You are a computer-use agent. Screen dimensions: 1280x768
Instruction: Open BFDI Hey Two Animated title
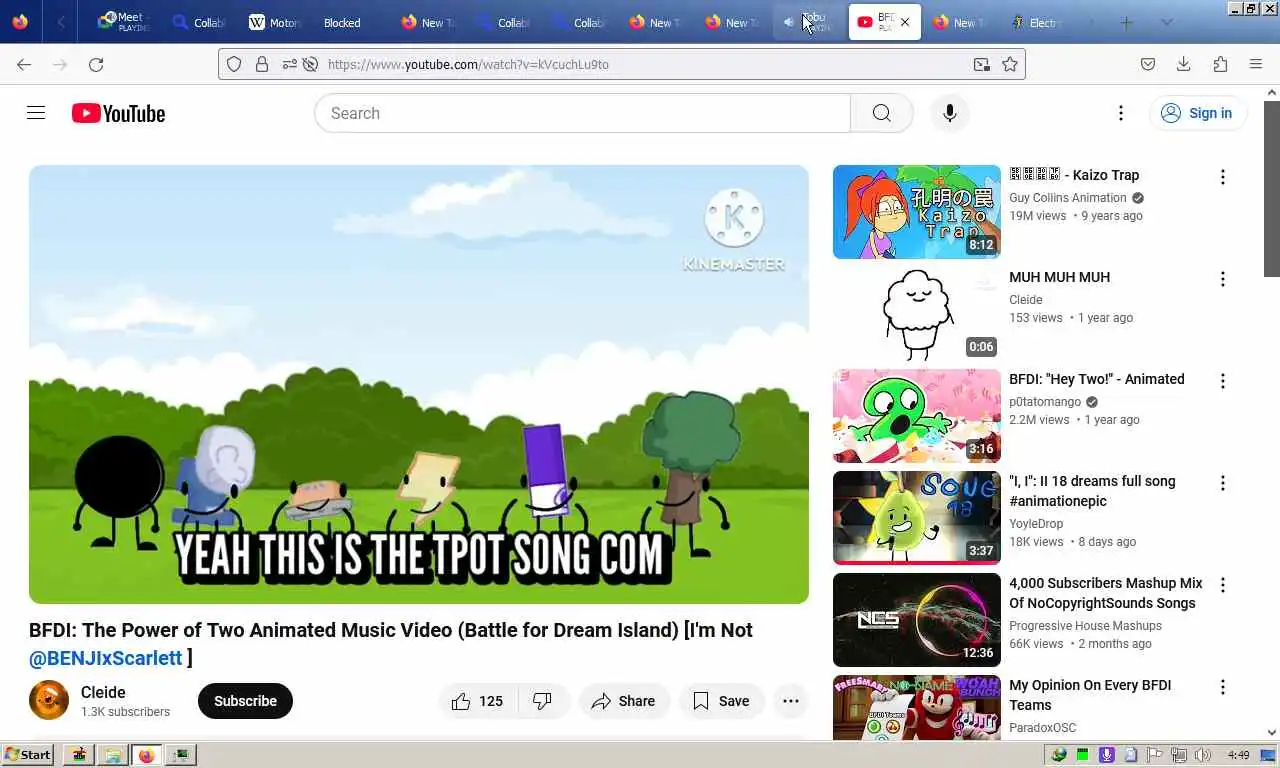pyautogui.click(x=1097, y=379)
